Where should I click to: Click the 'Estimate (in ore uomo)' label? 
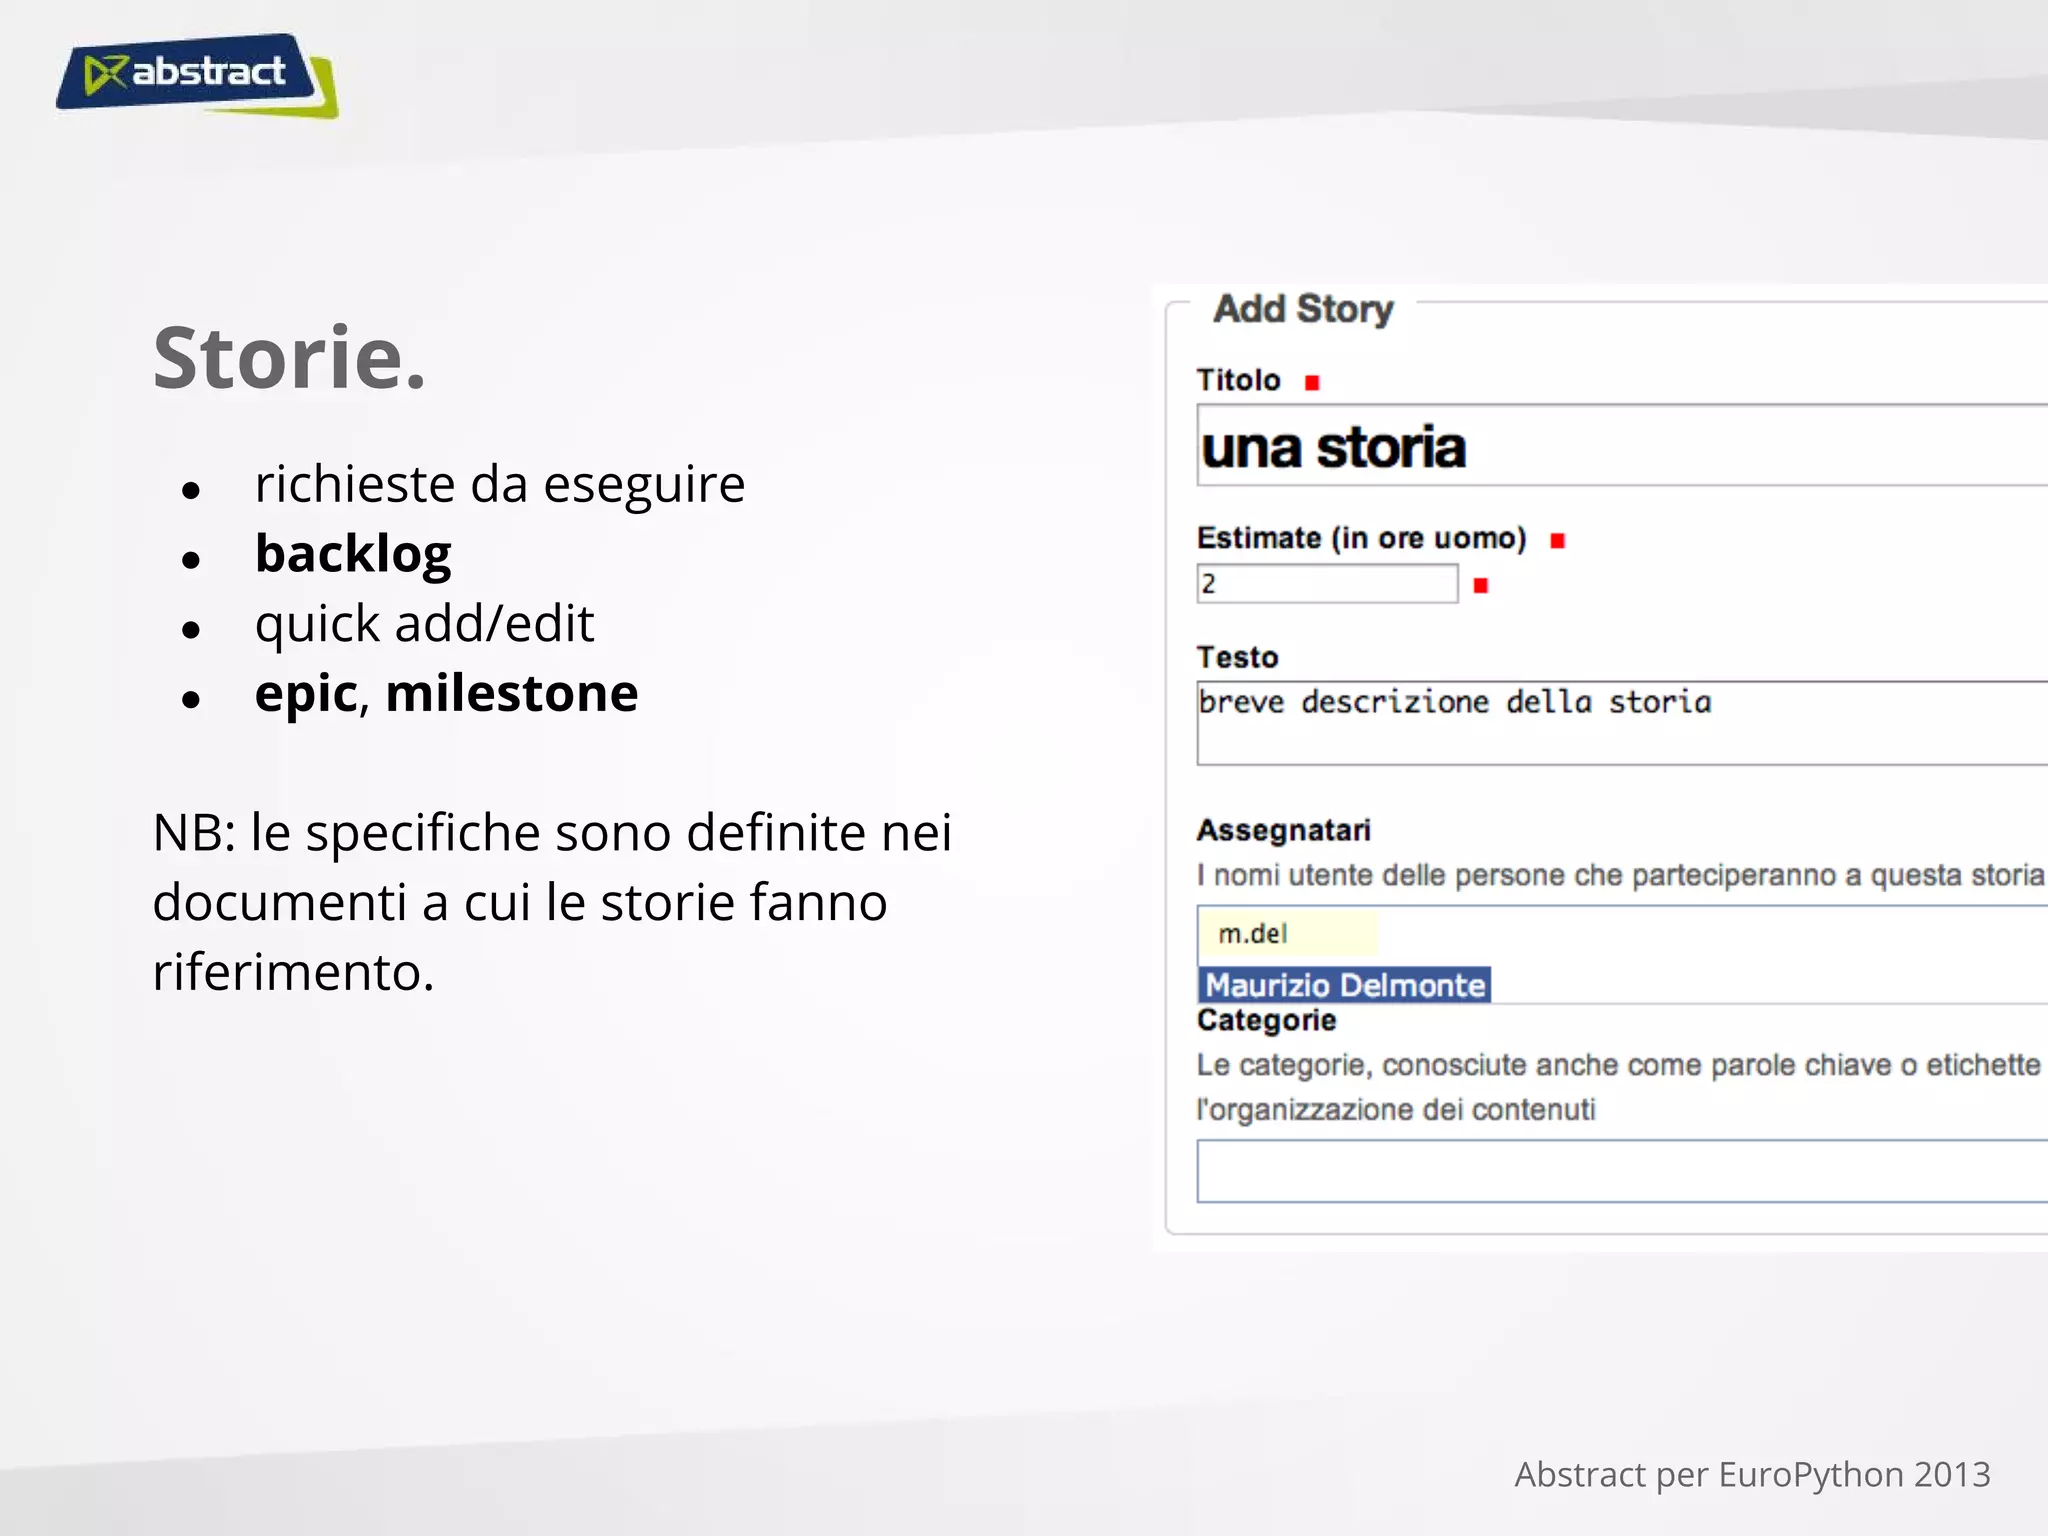click(x=1361, y=538)
